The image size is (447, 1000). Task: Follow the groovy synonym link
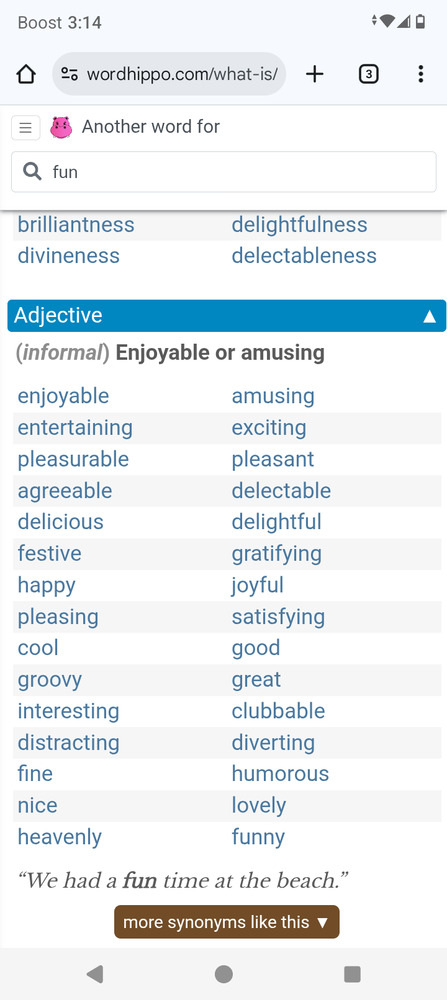[x=50, y=680]
